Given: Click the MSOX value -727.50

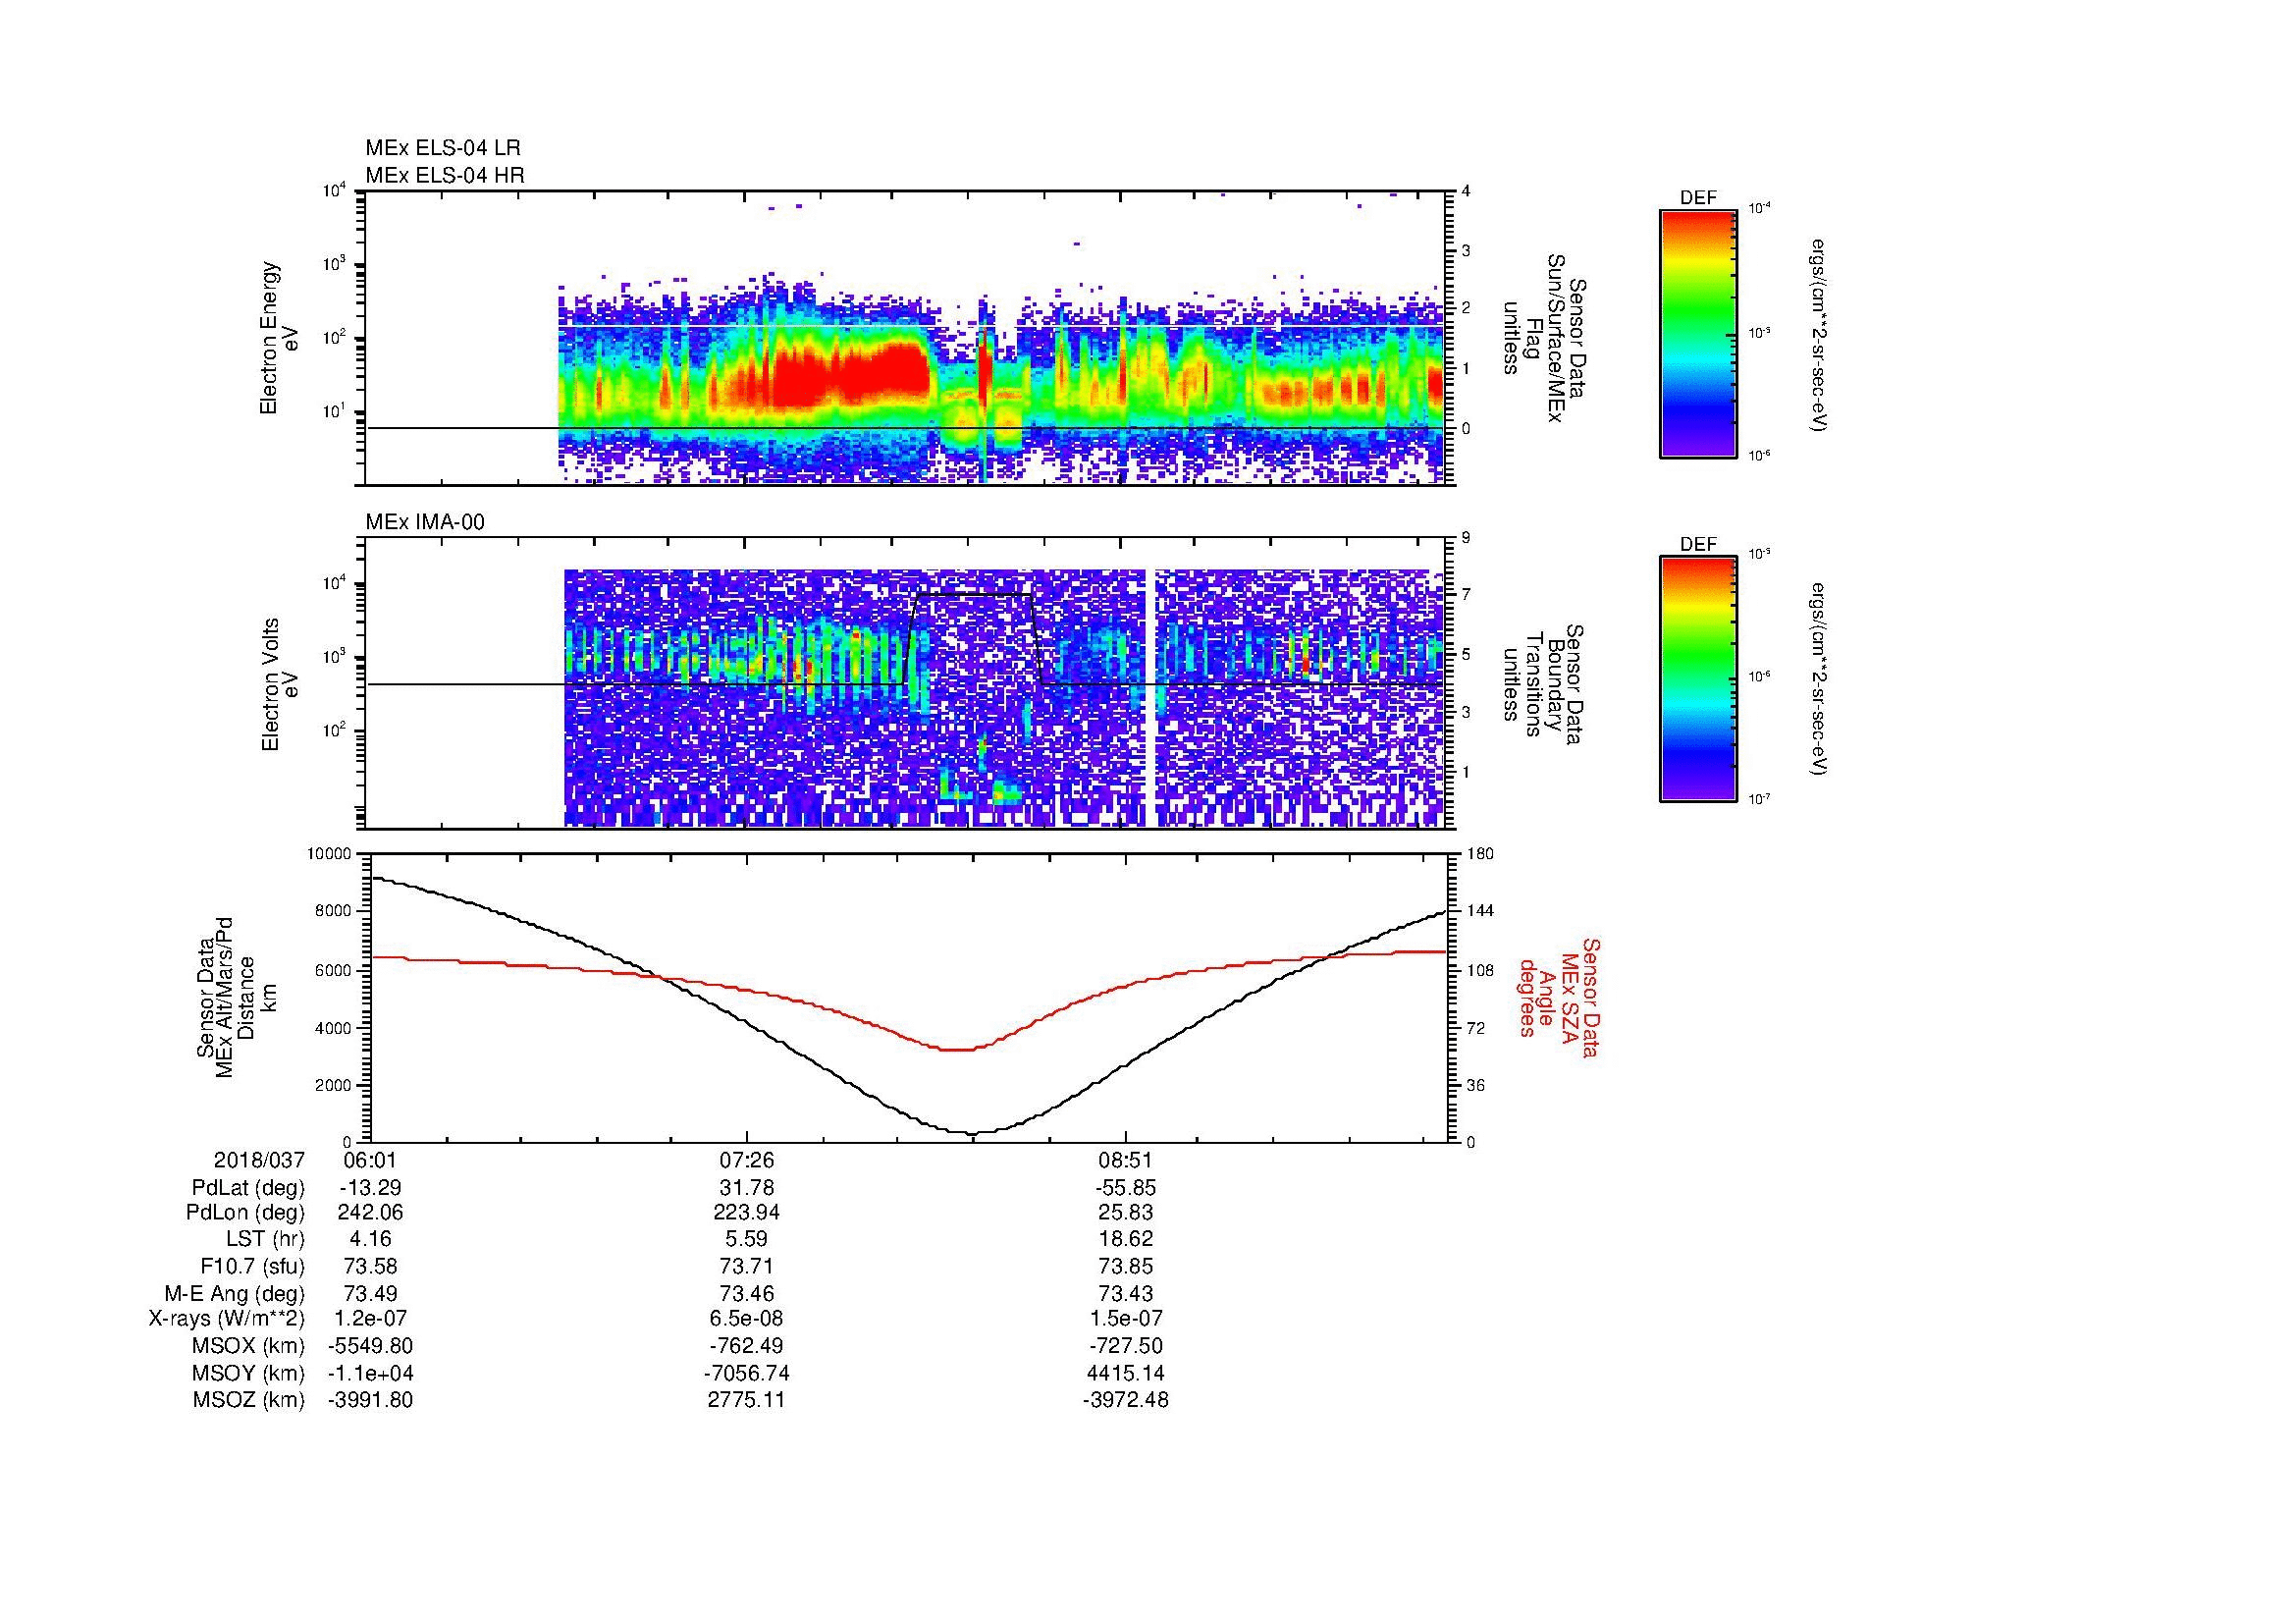Looking at the screenshot, I should (1126, 1346).
